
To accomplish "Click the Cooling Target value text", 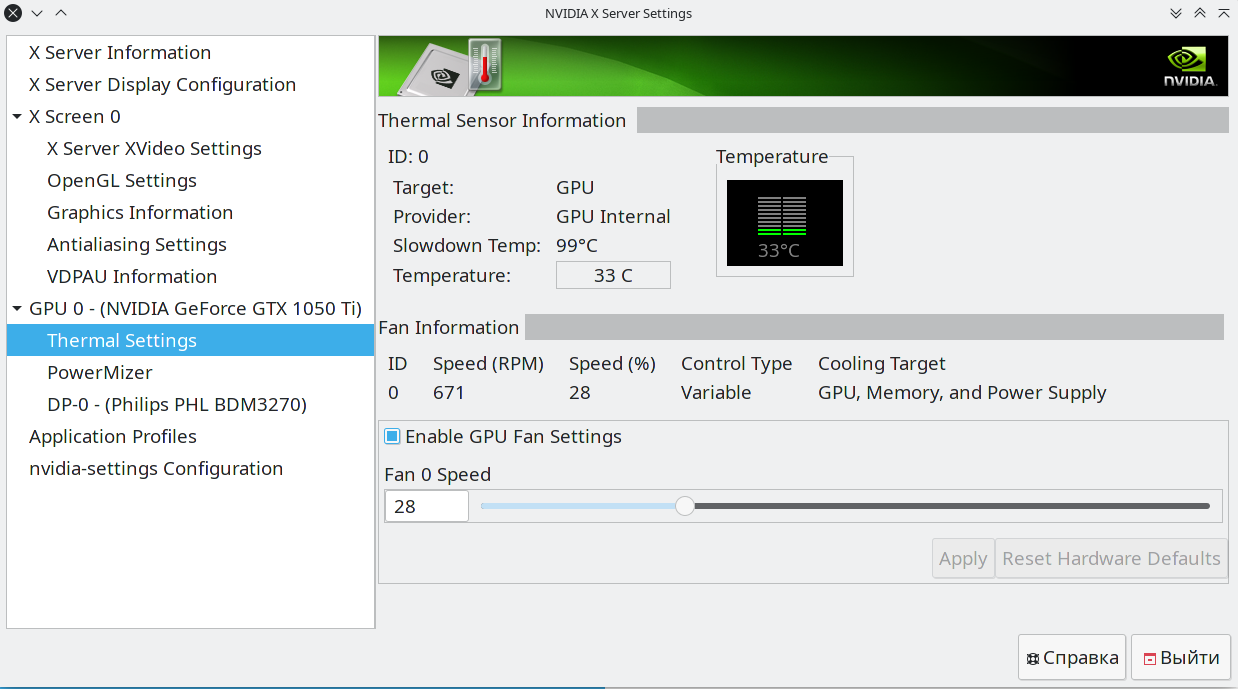I will click(962, 393).
